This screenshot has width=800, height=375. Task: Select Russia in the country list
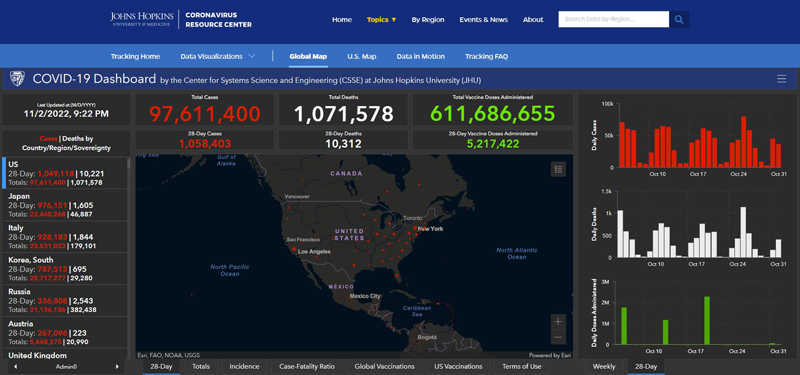[x=65, y=301]
